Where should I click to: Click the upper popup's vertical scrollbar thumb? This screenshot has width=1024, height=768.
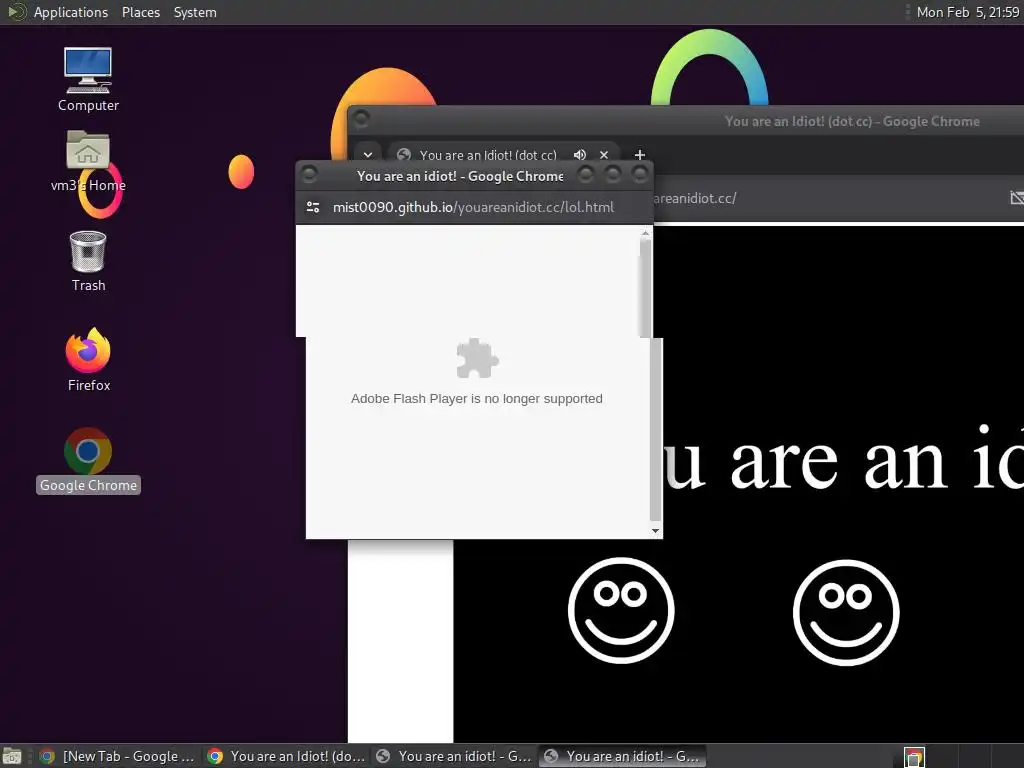click(645, 287)
